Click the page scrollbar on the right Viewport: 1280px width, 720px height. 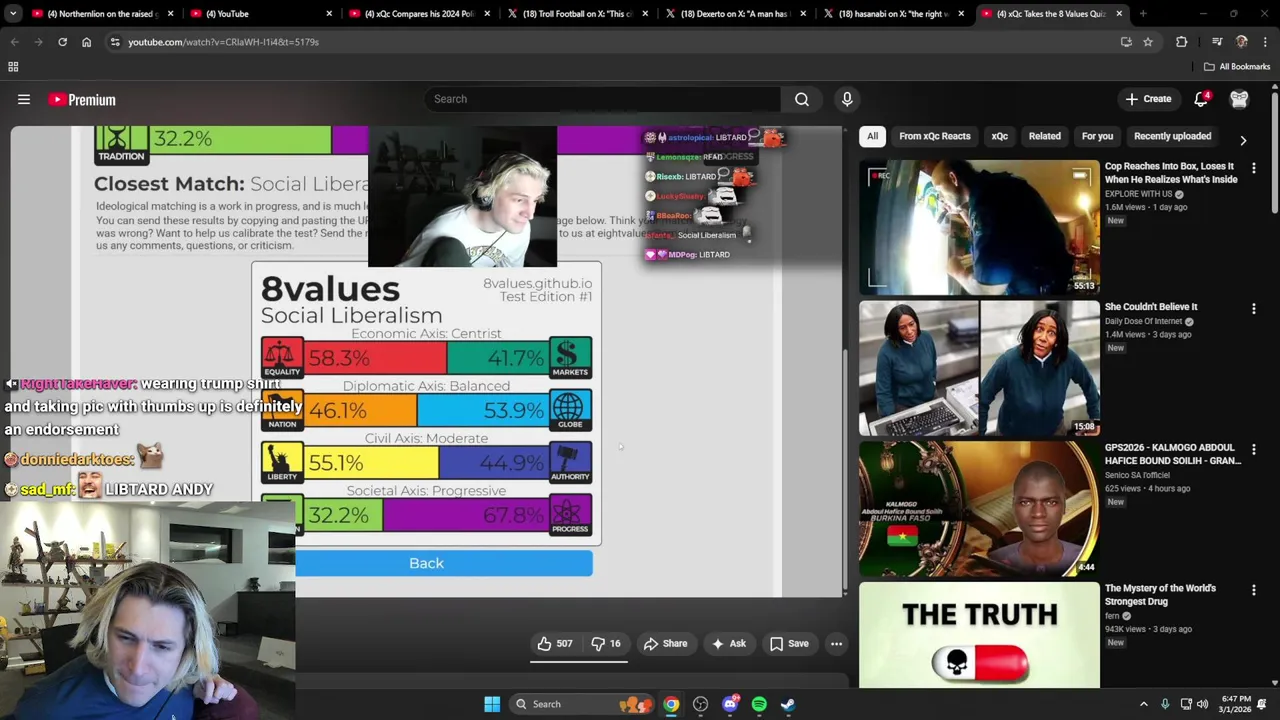[1275, 150]
